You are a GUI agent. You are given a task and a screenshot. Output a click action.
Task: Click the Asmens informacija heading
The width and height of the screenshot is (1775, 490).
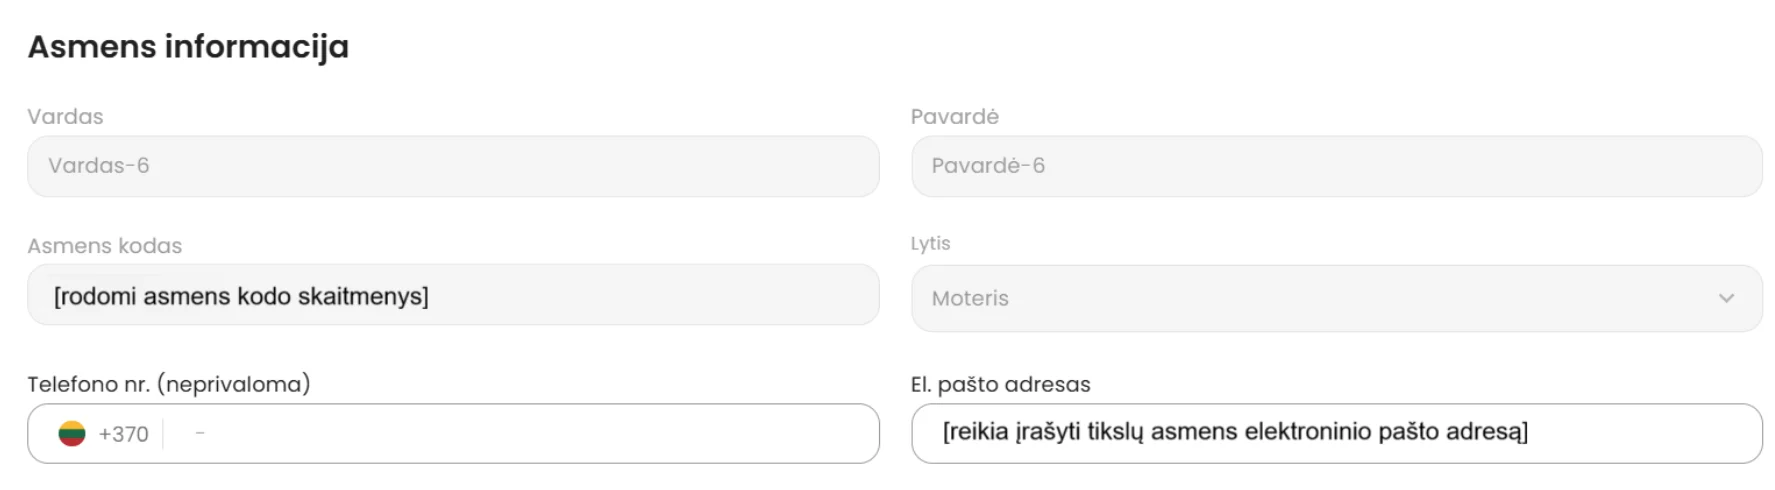point(188,46)
